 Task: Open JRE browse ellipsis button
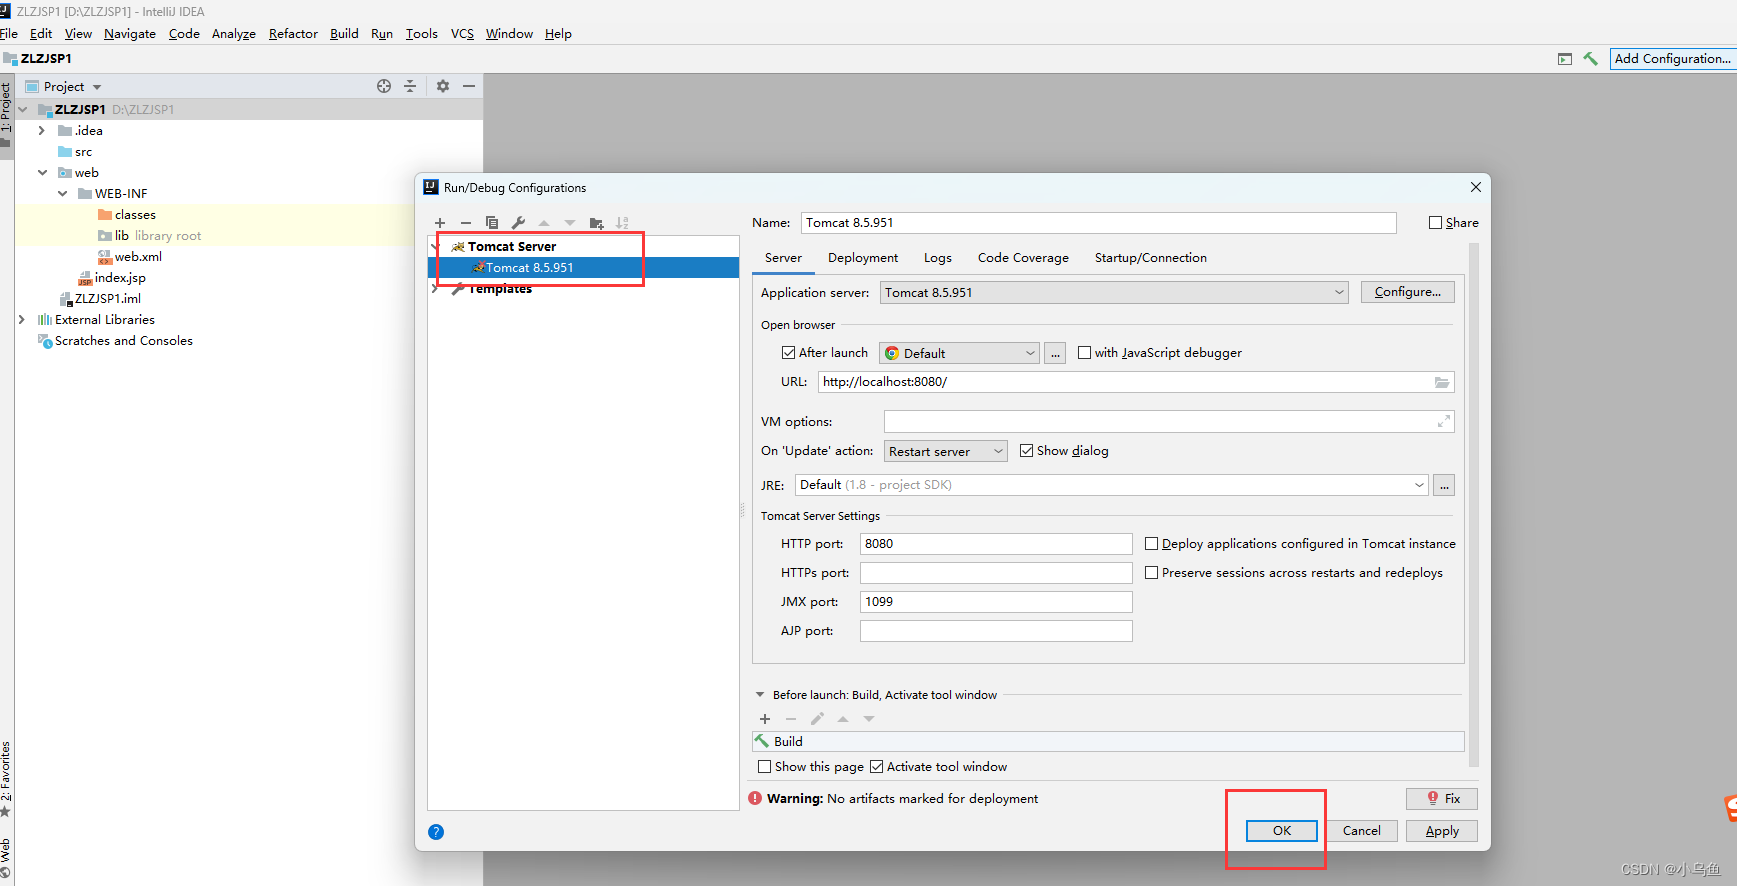coord(1444,485)
